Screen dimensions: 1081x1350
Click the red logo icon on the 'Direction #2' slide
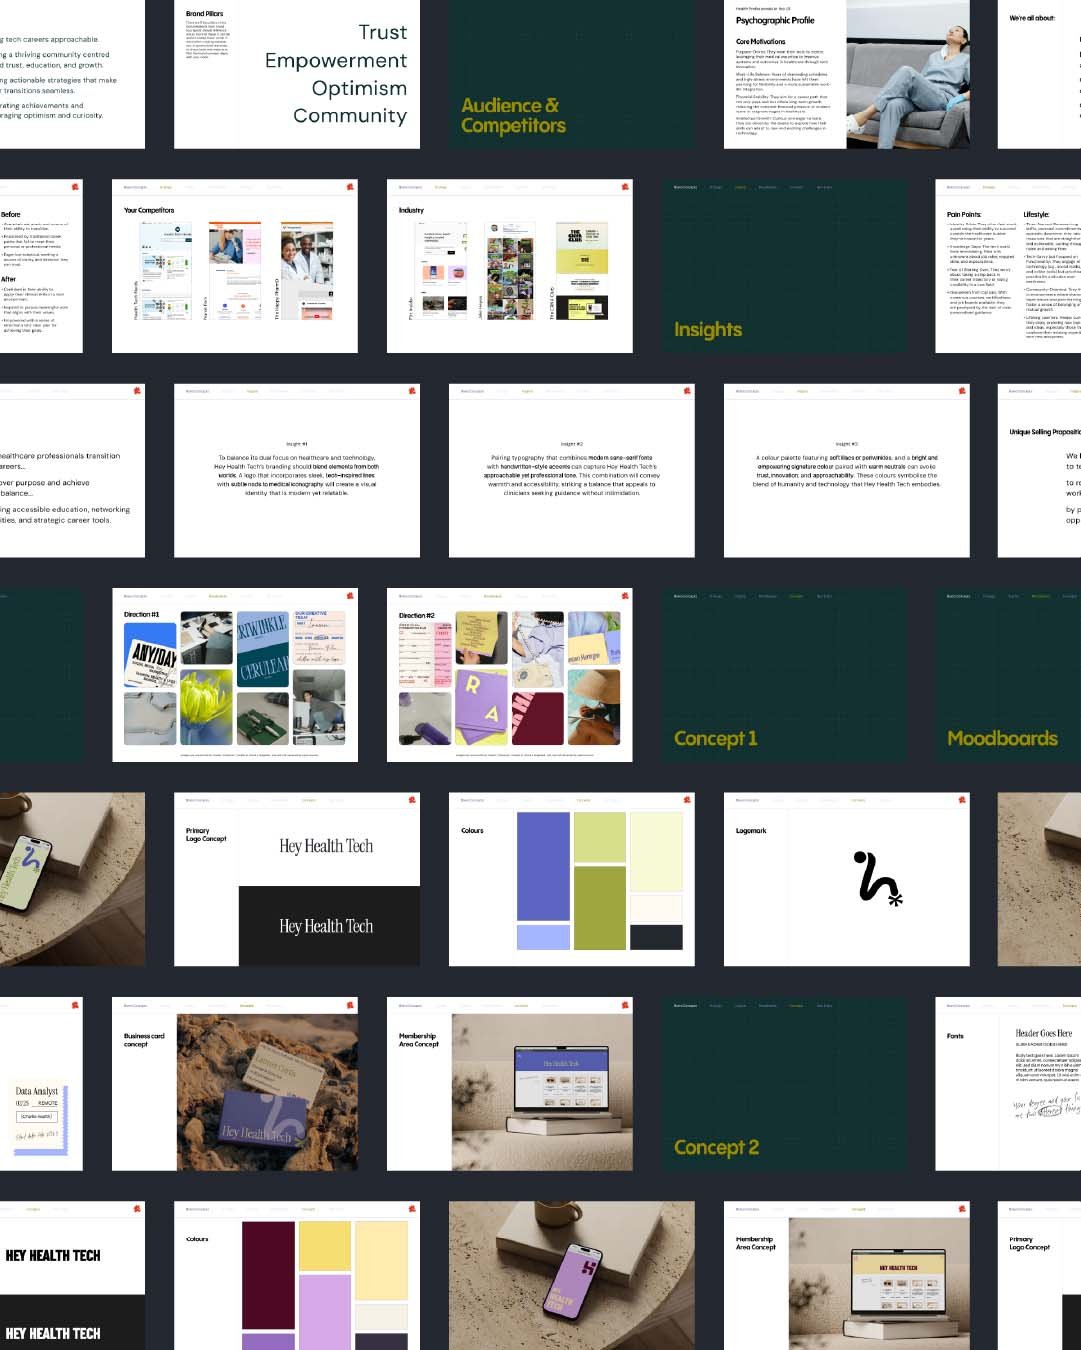[625, 594]
